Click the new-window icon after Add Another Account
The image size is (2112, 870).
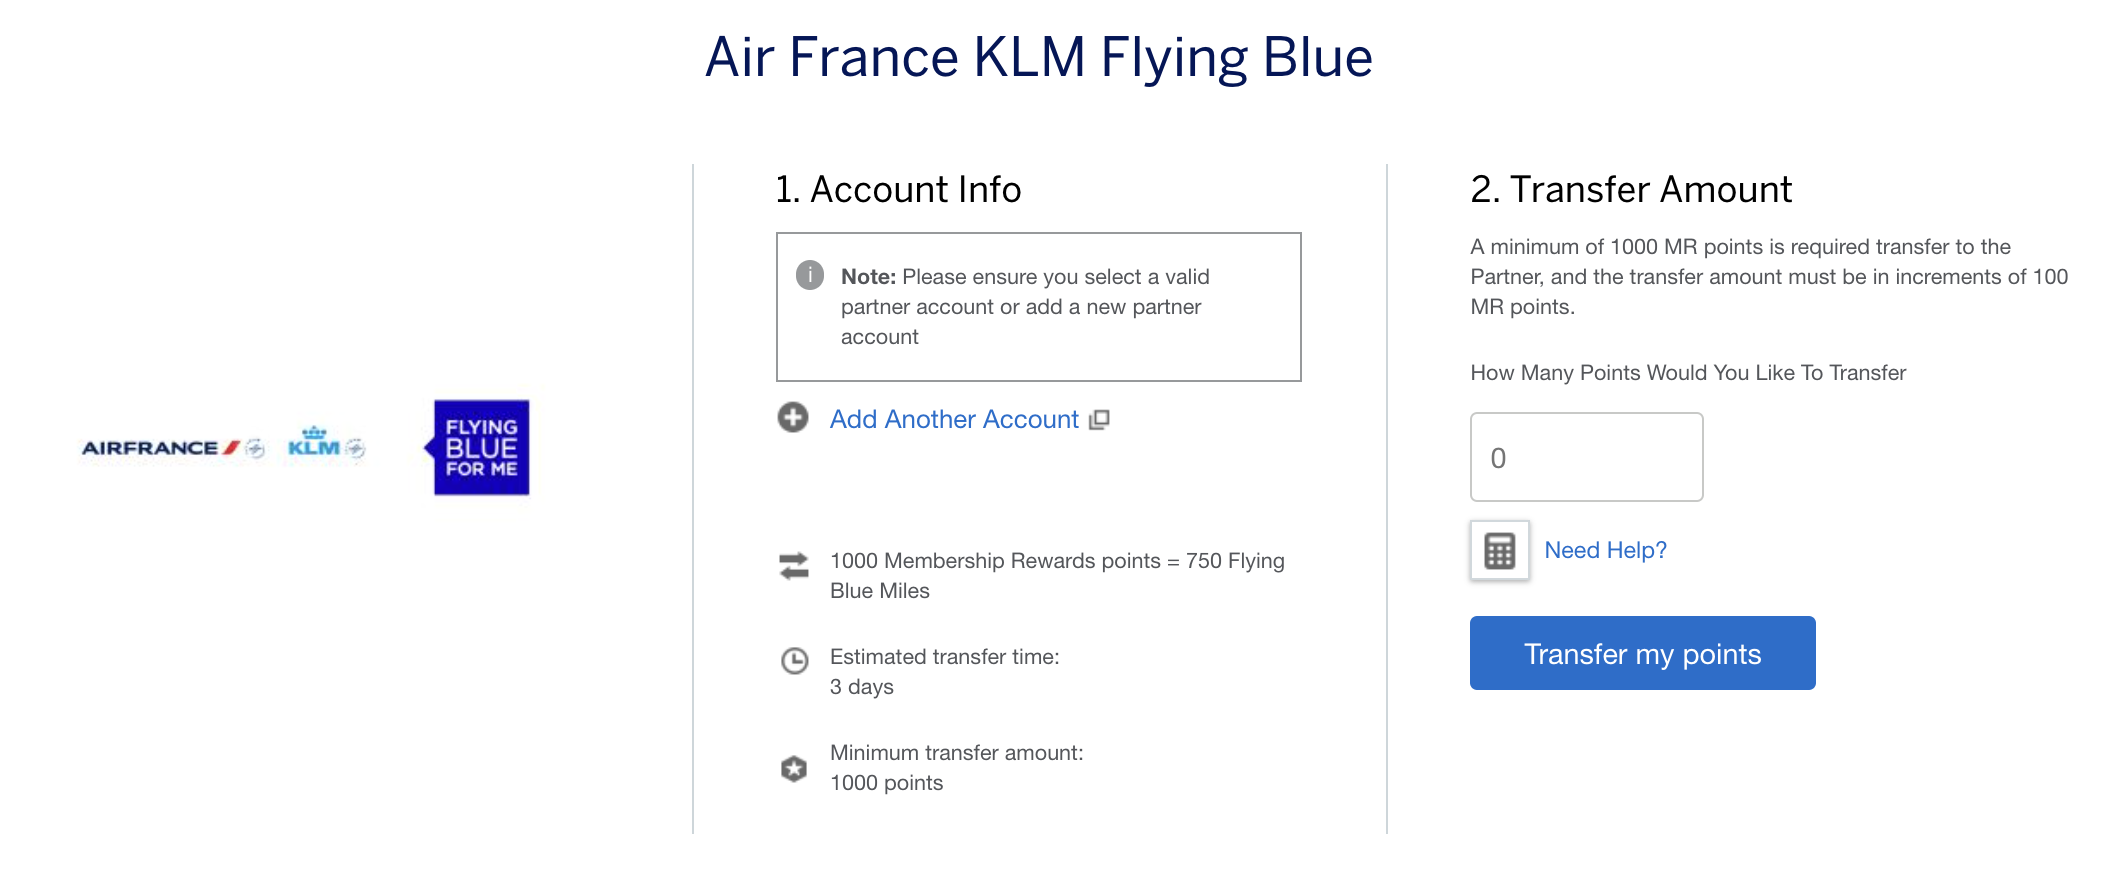pos(1099,420)
